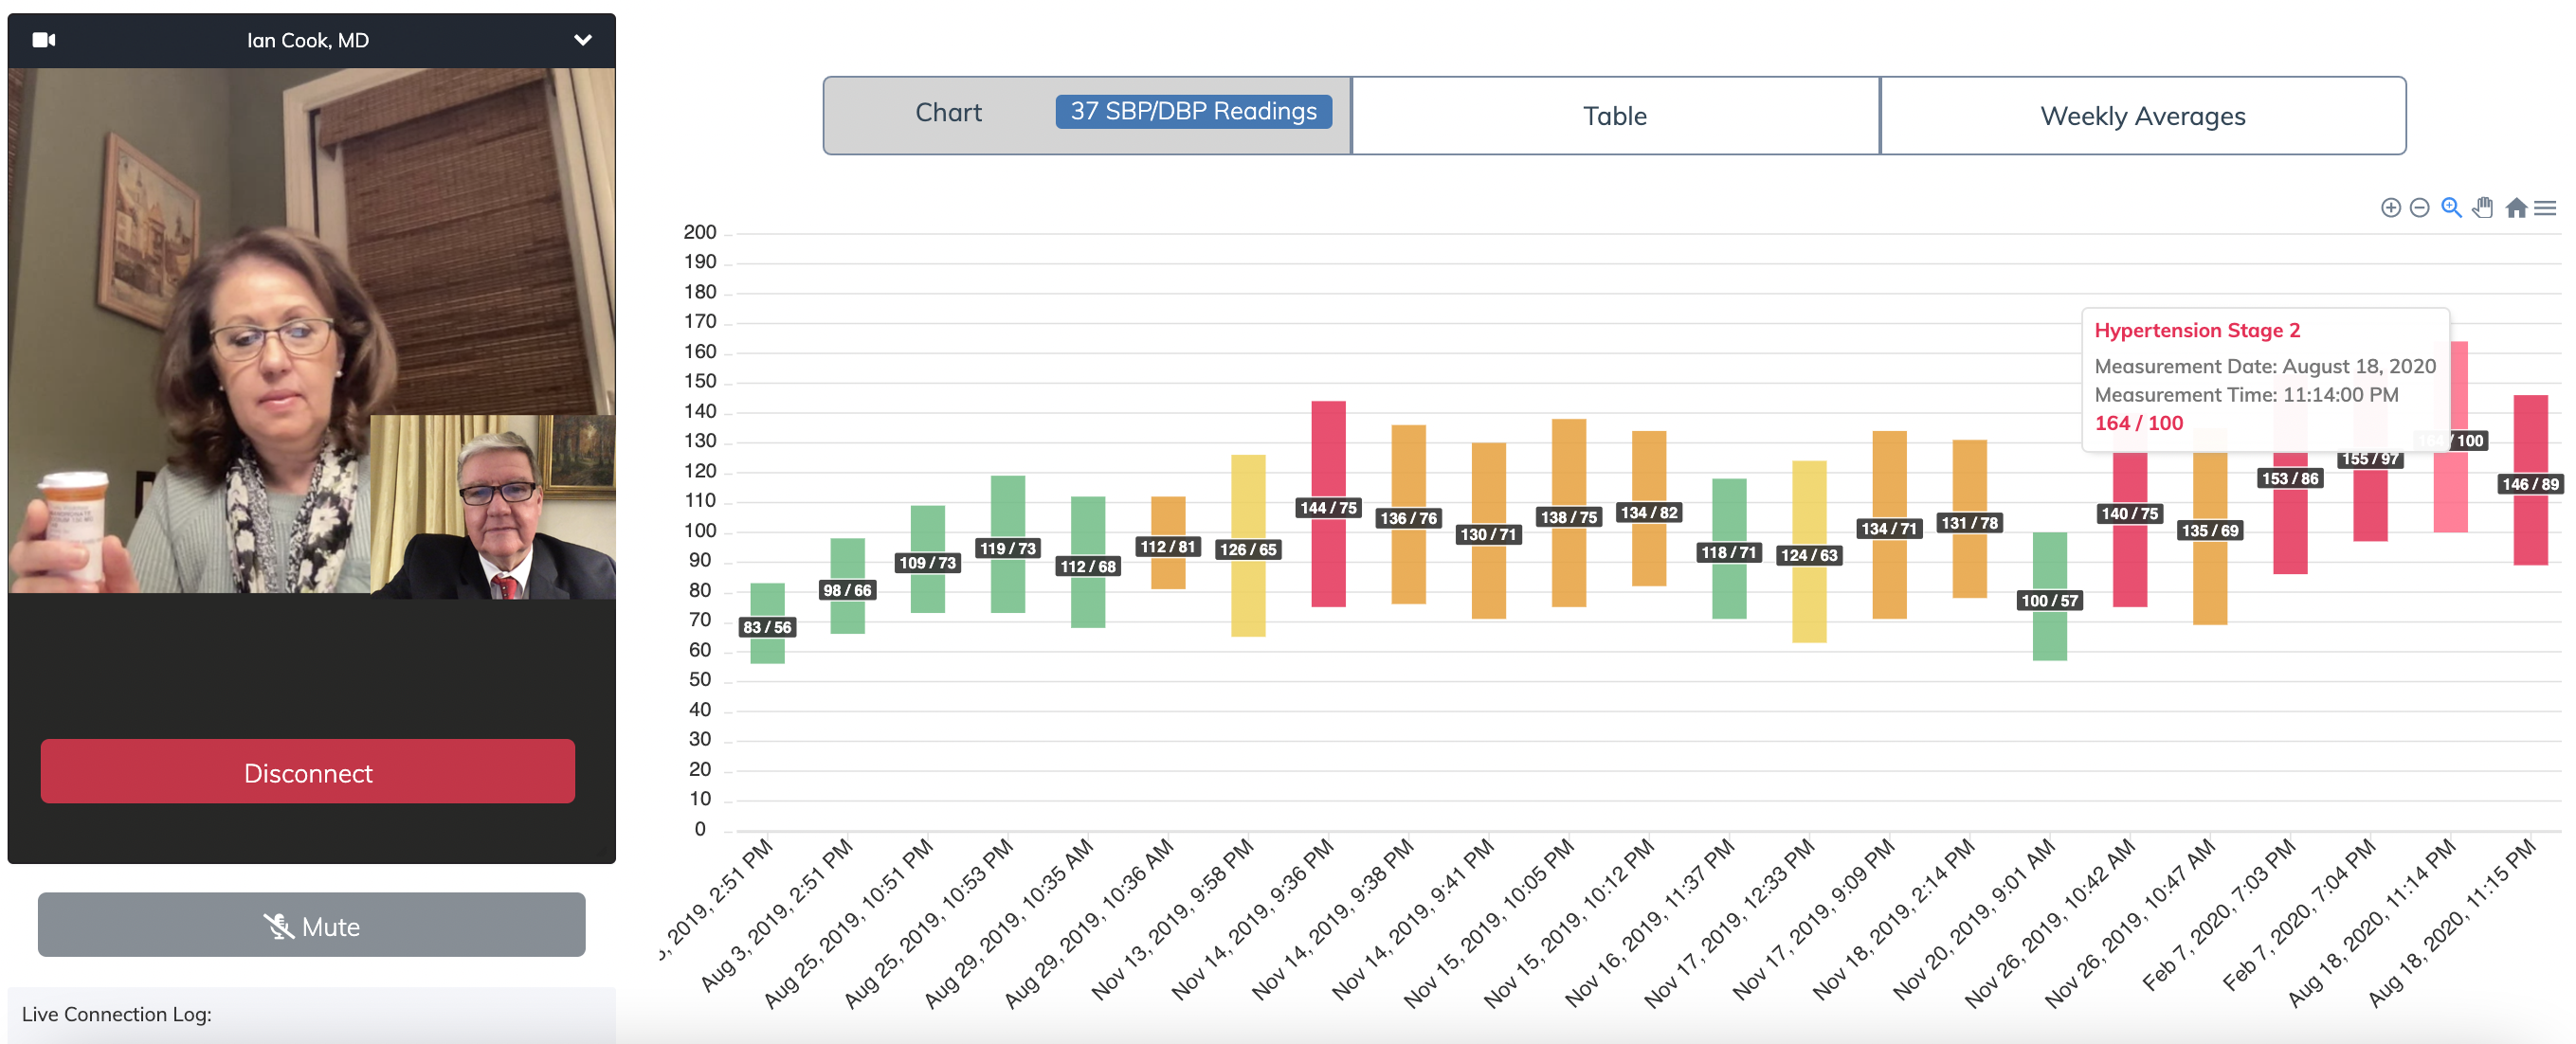
Task: Select the panning hand tool
Action: point(2483,208)
